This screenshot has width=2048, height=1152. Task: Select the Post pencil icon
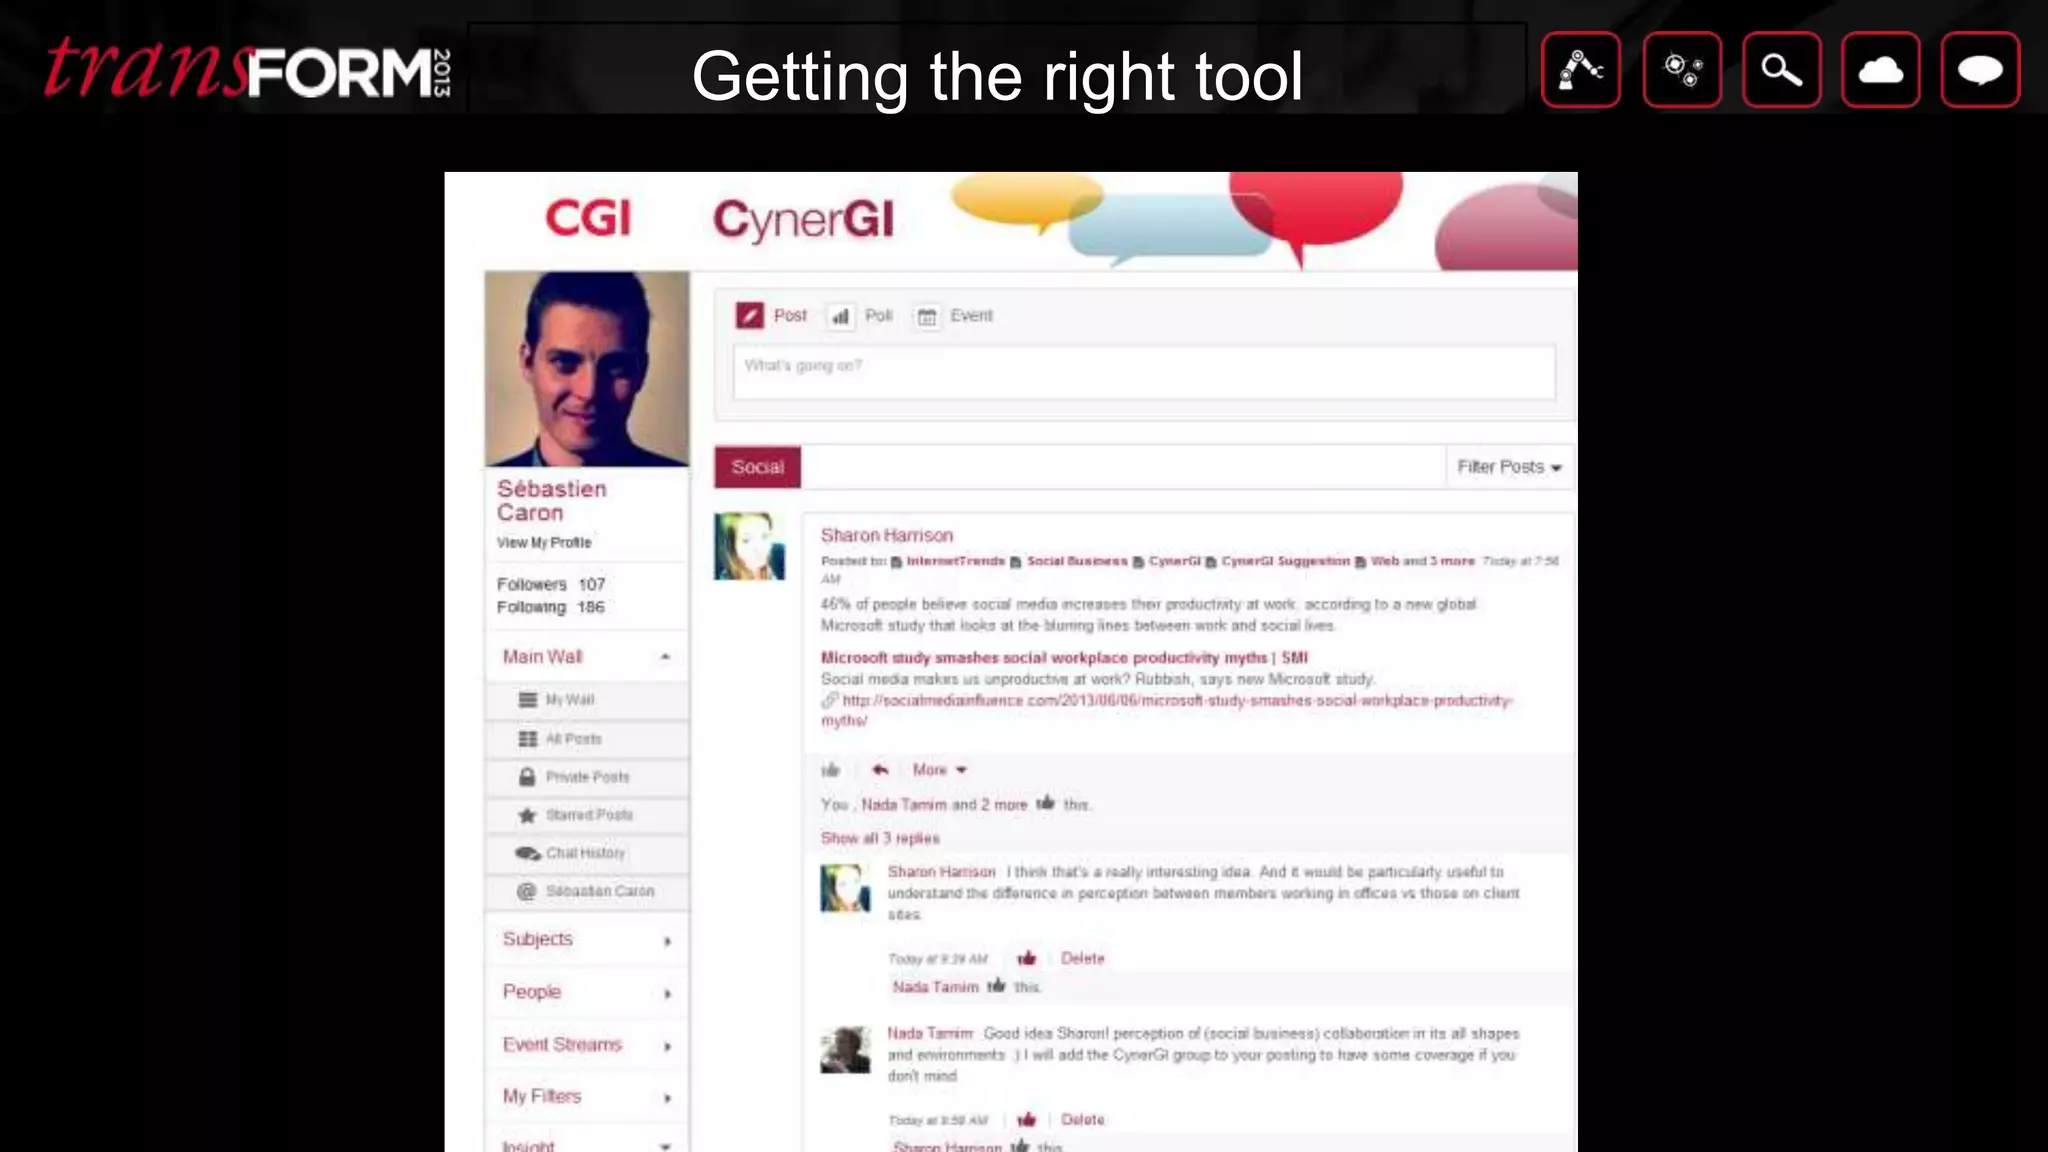749,316
